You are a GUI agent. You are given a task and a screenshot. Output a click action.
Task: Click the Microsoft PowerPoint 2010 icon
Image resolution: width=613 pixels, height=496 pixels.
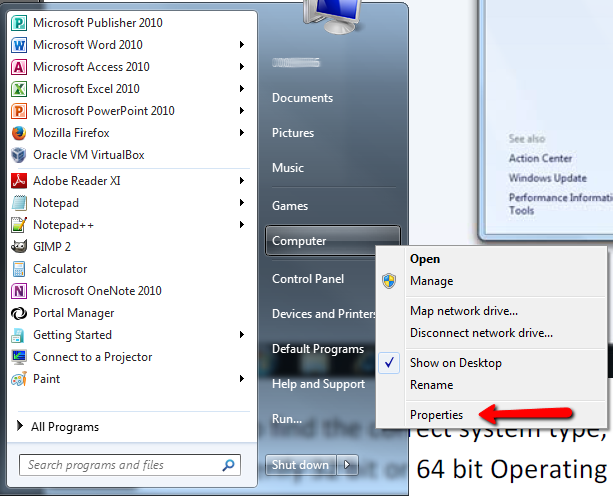coord(19,111)
